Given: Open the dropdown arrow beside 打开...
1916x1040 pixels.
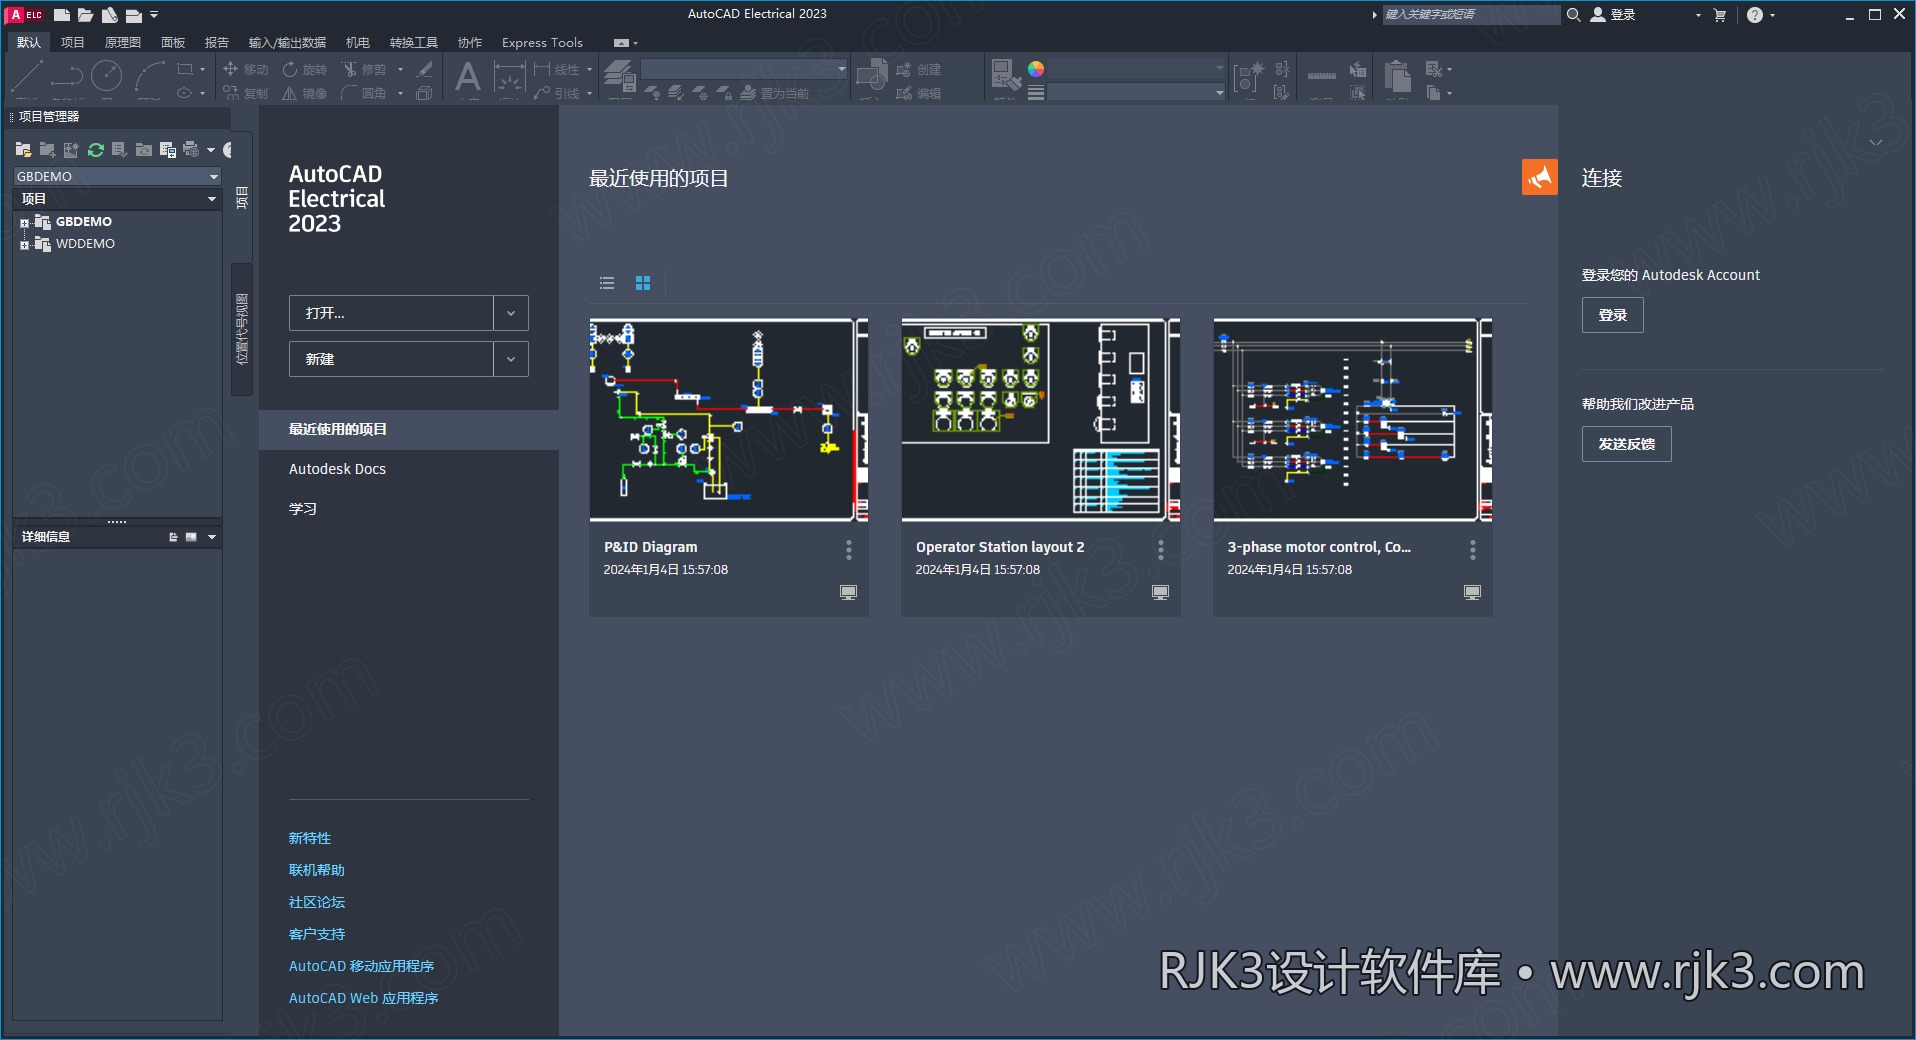Looking at the screenshot, I should pos(511,313).
